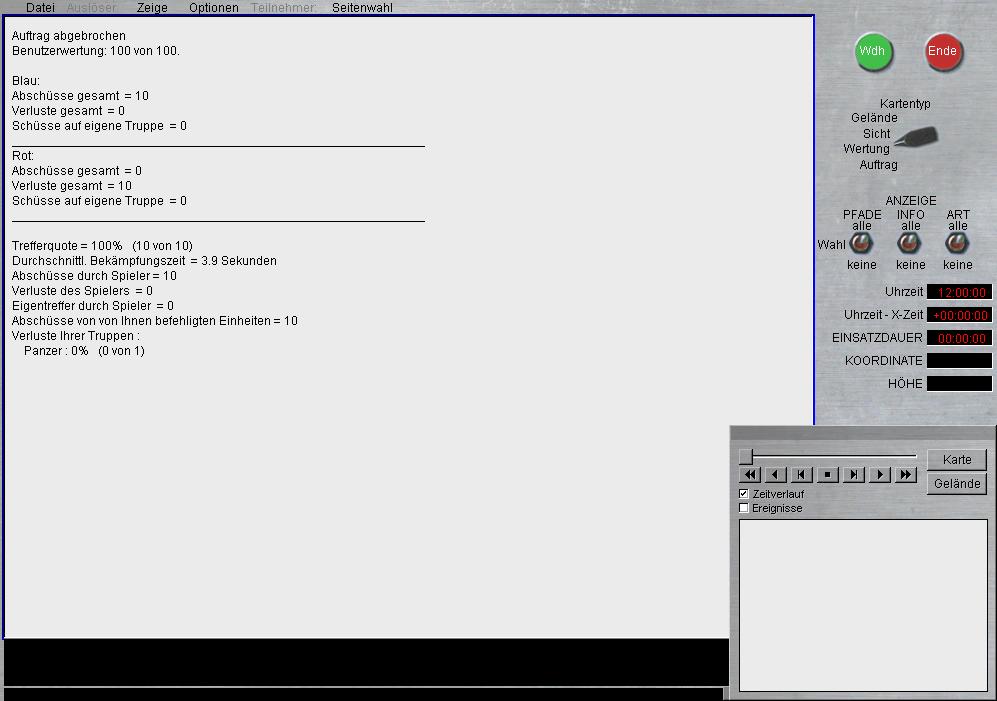Click the playback timeline slider handle
Viewport: 997px width, 701px height.
[746, 457]
